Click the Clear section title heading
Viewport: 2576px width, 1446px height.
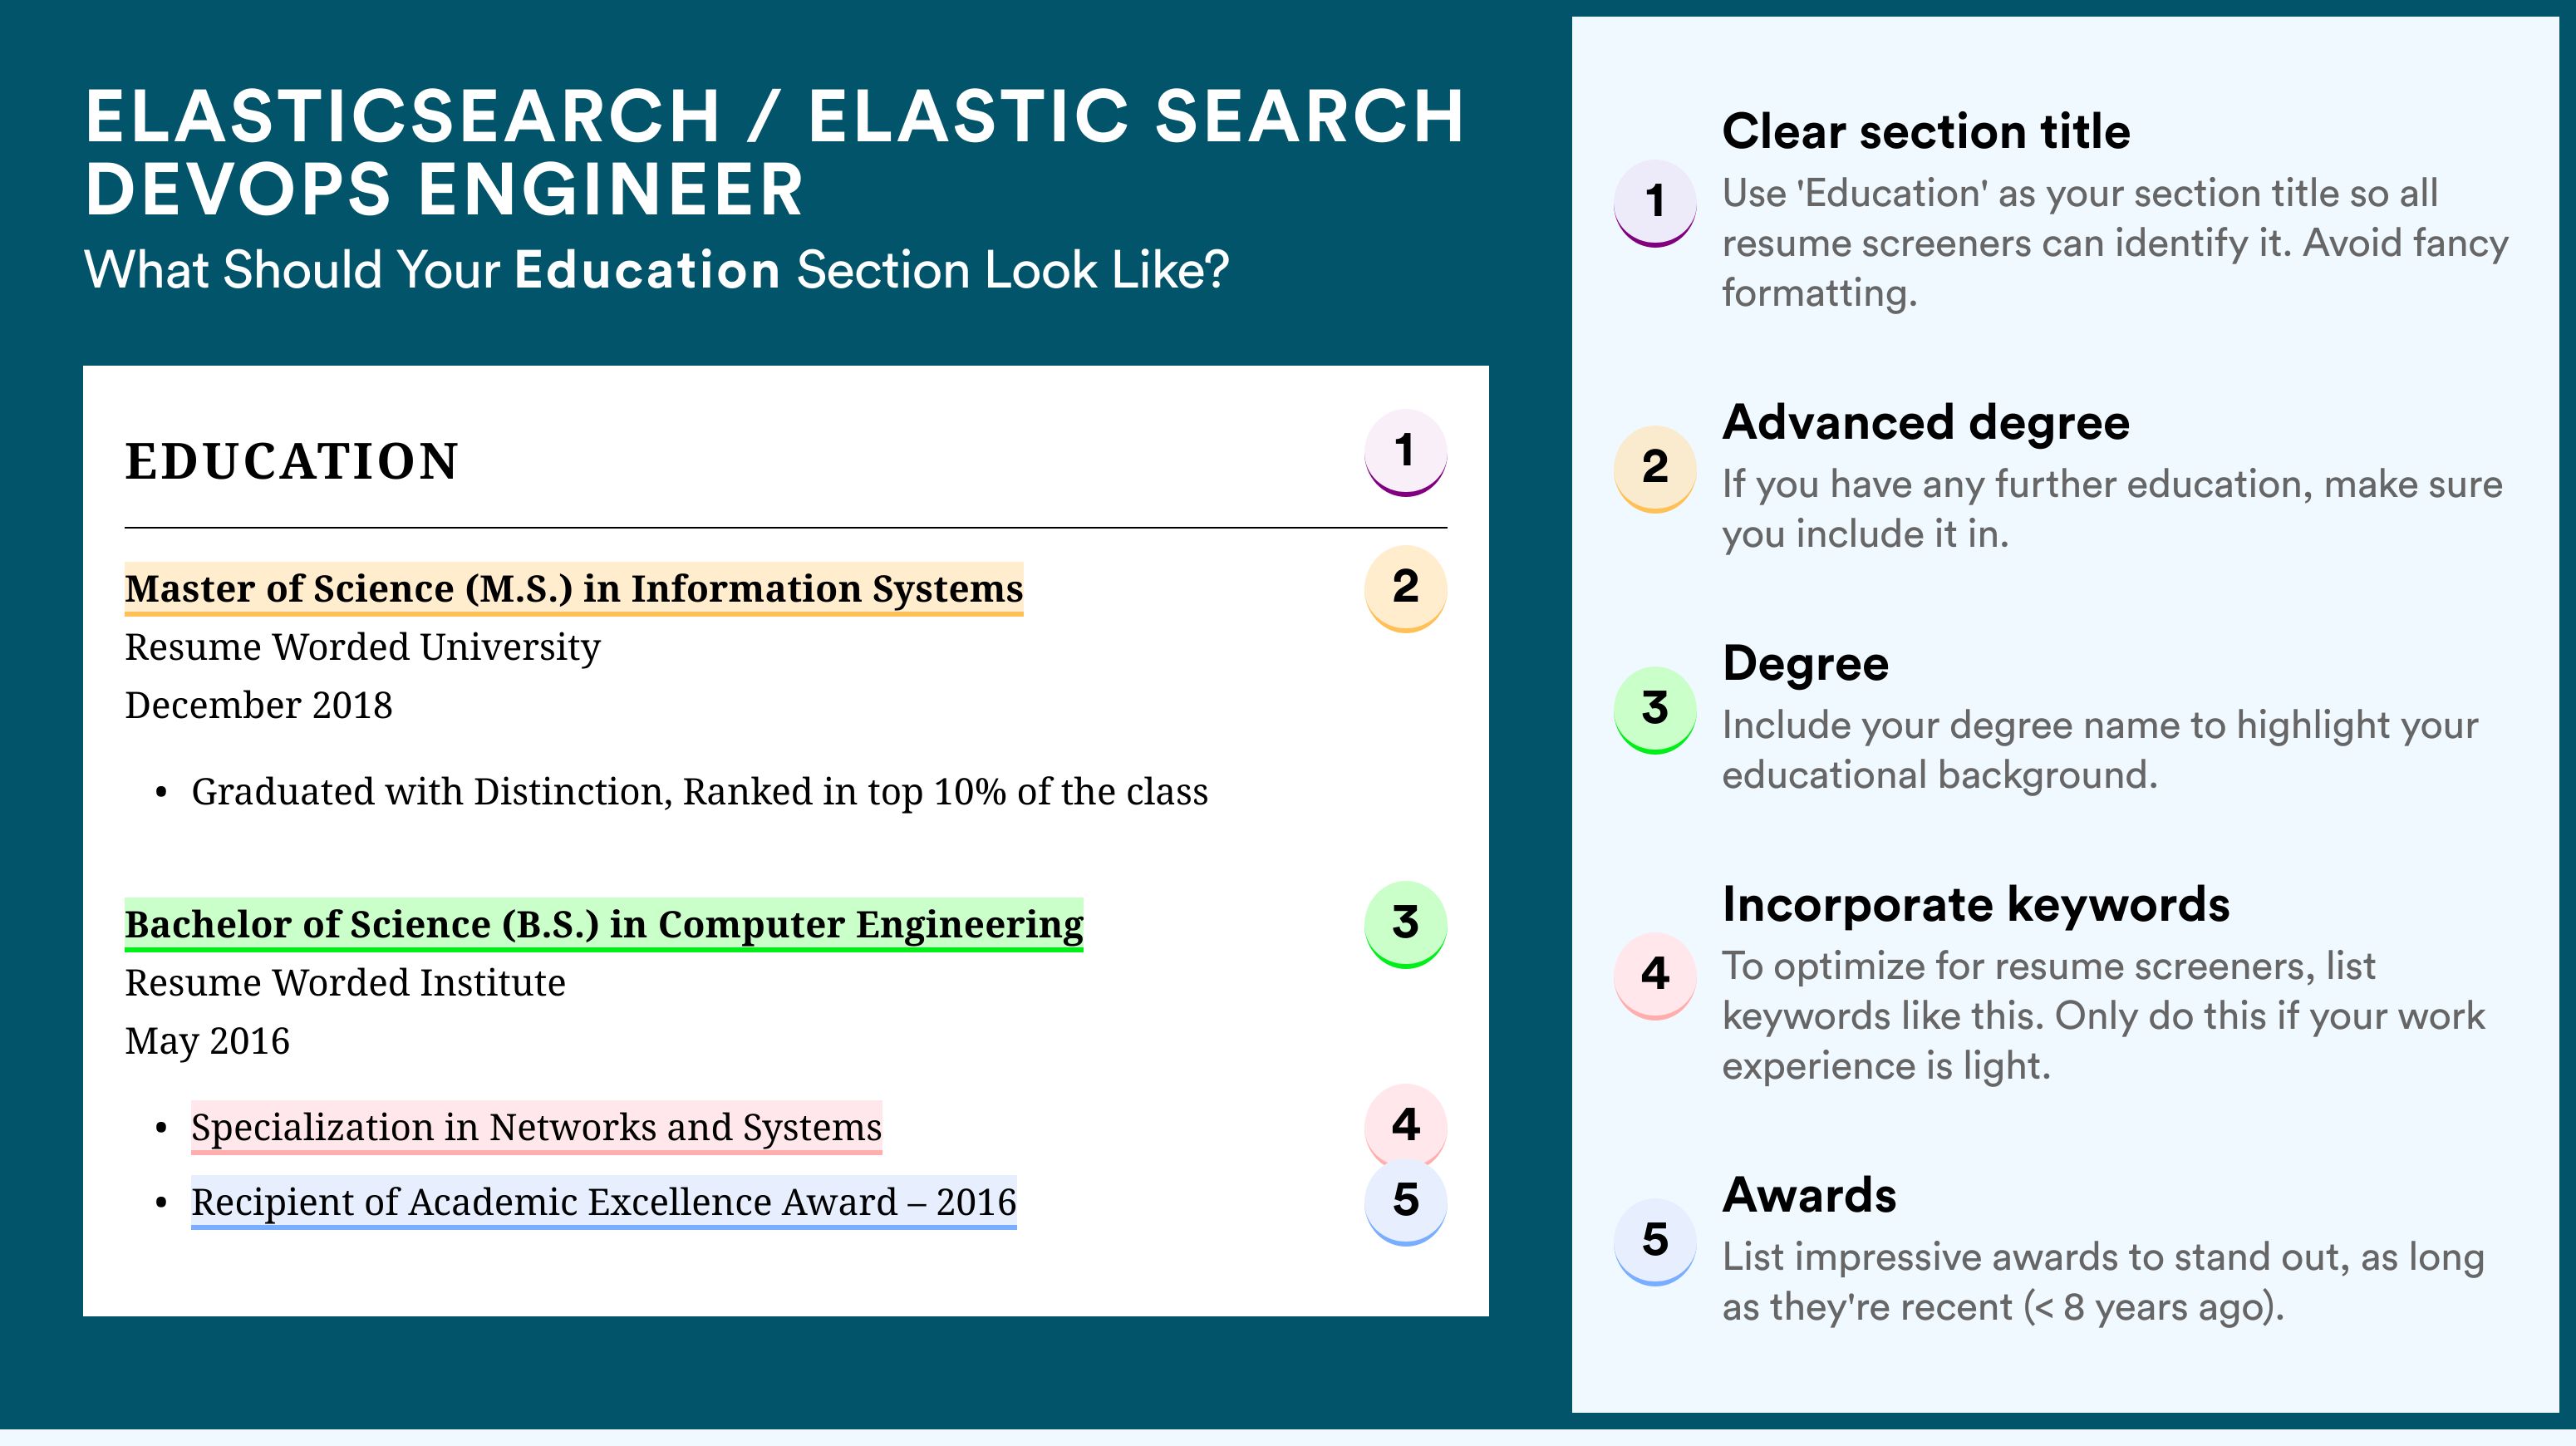pyautogui.click(x=1926, y=132)
